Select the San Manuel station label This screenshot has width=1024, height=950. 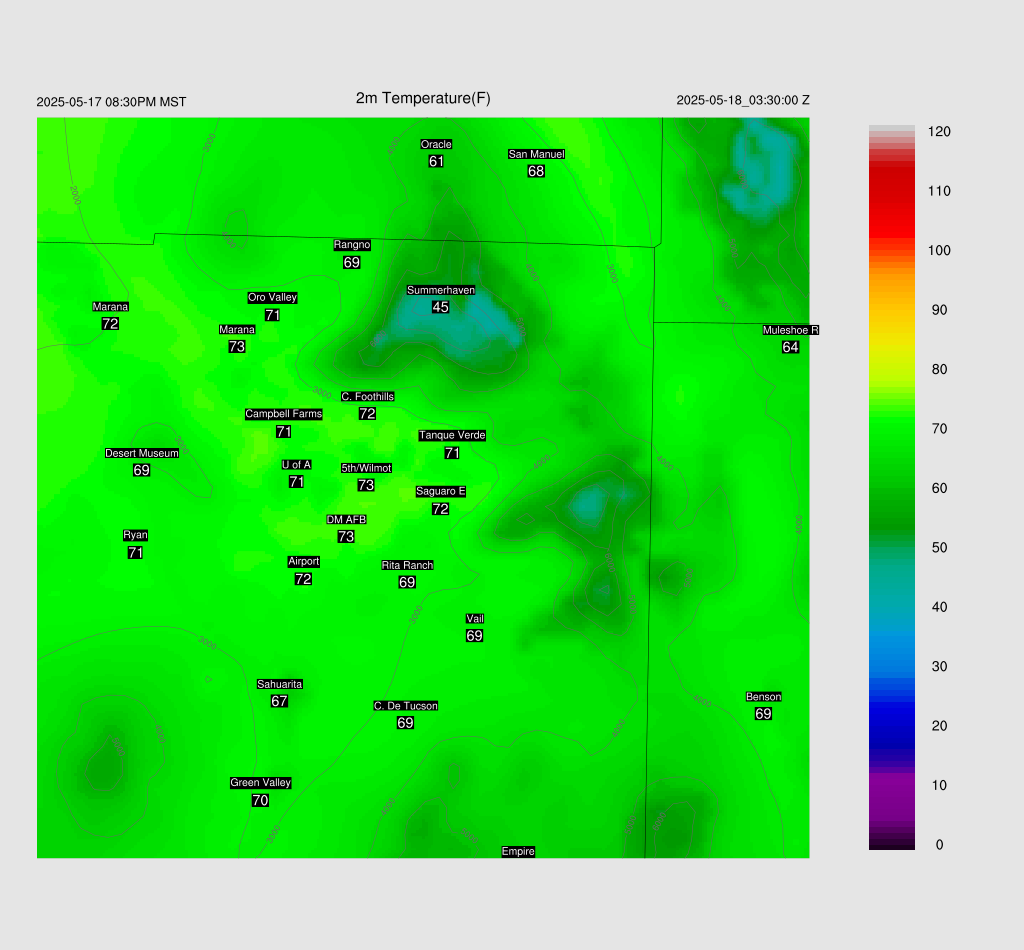(x=536, y=154)
